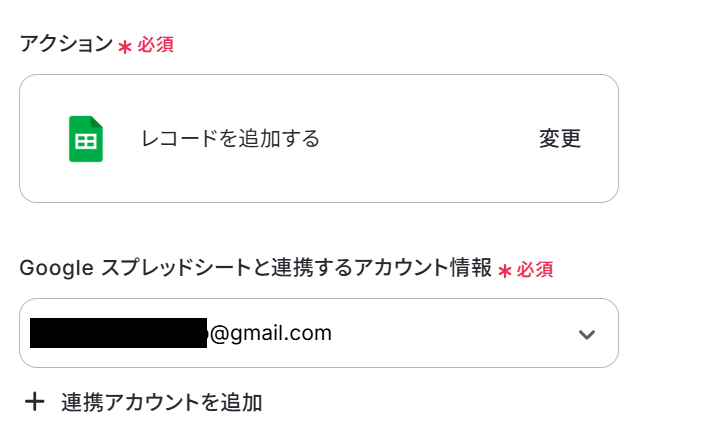The image size is (707, 445).
Task: Click the chevron arrow in account field
Action: 587,335
